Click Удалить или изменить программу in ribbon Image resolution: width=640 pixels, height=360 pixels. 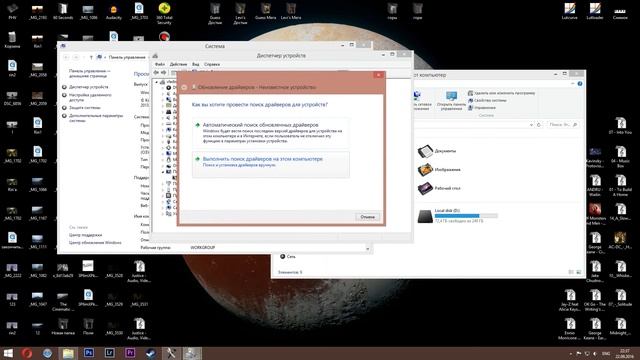[x=501, y=93]
